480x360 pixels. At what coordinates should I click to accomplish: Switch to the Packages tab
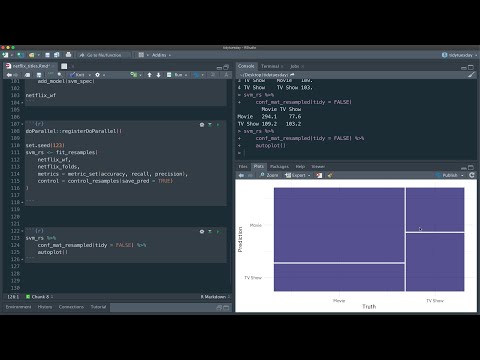pyautogui.click(x=279, y=166)
